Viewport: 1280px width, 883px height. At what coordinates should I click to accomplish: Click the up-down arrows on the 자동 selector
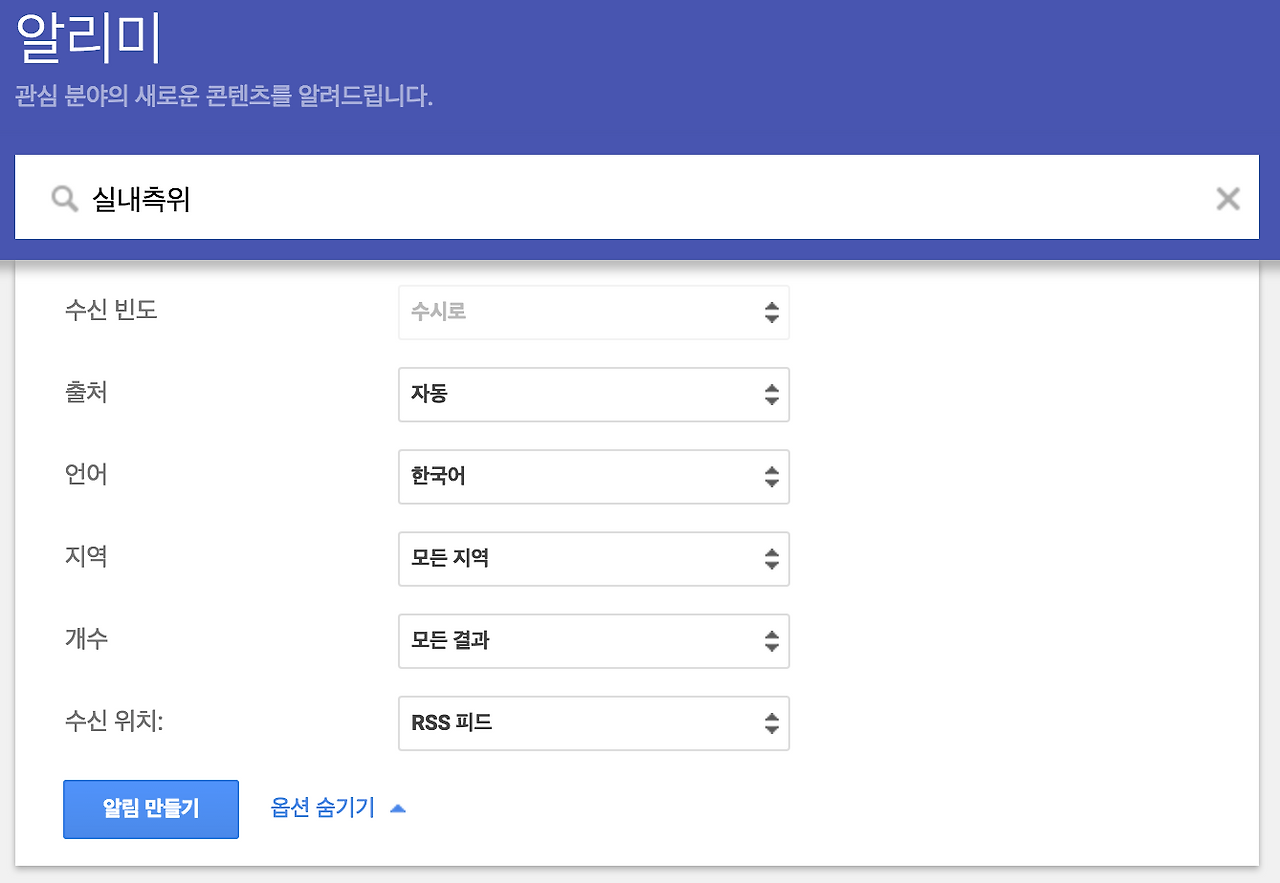click(x=771, y=394)
